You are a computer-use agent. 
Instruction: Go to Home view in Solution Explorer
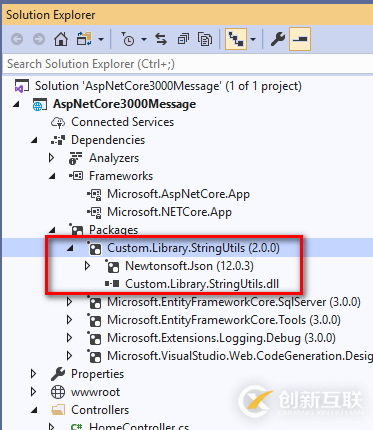(x=61, y=39)
